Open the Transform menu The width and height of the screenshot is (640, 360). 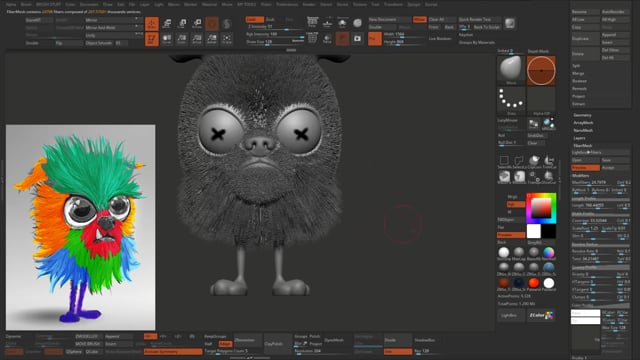(393, 4)
